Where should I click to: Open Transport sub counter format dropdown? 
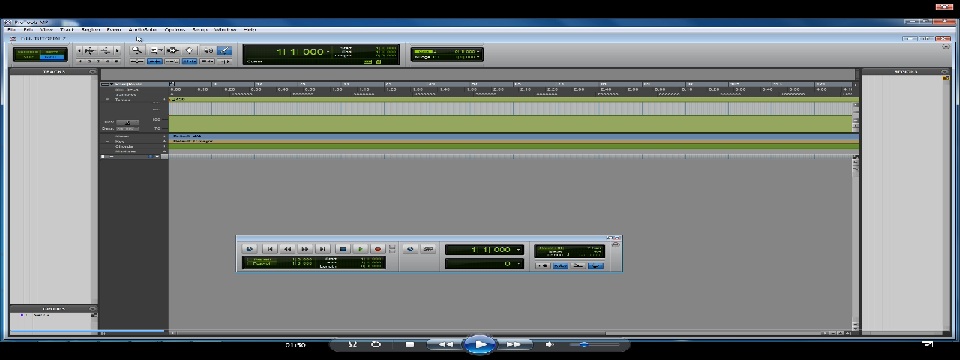(519, 264)
